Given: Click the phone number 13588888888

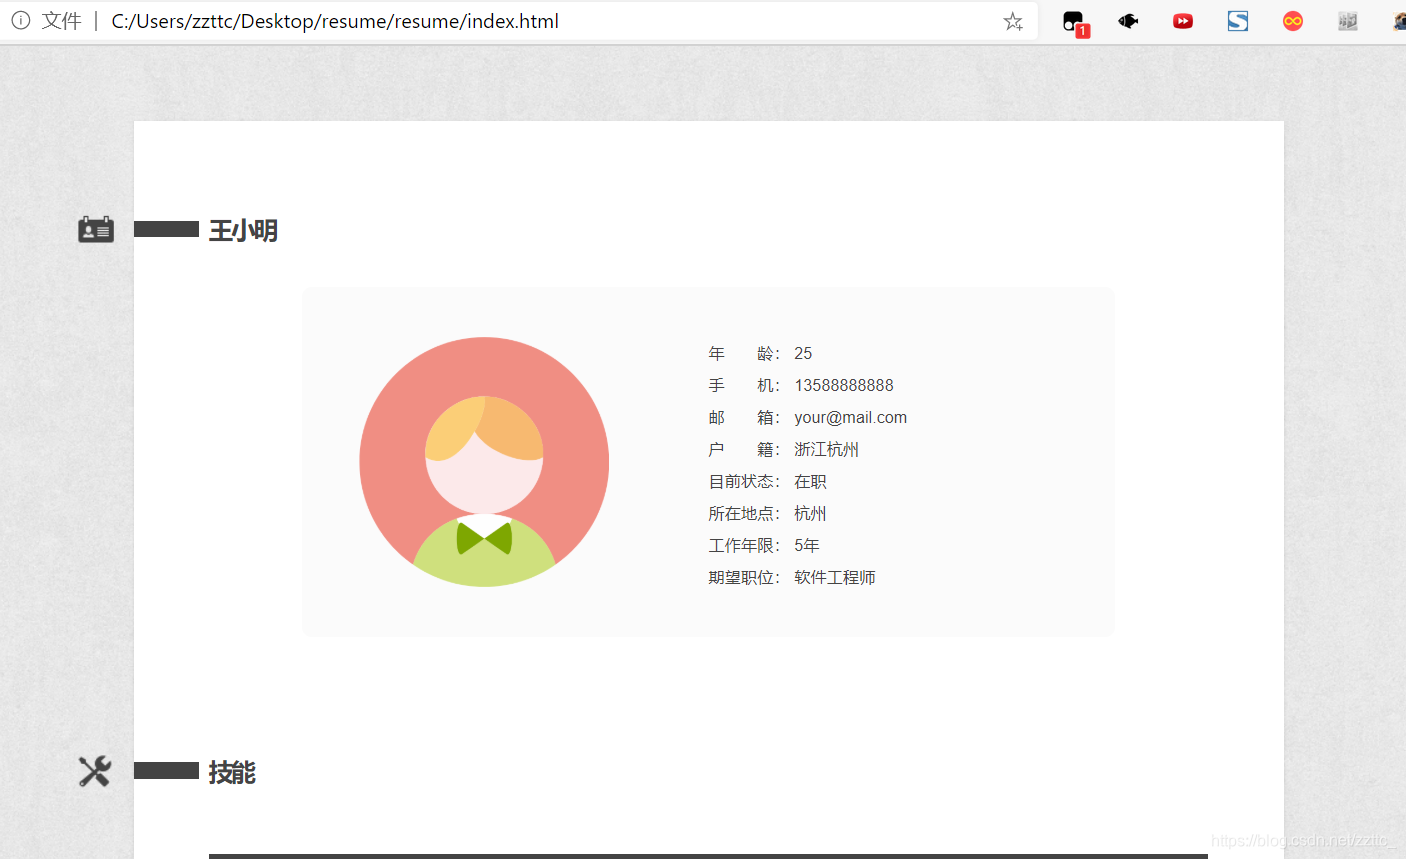Looking at the screenshot, I should (x=843, y=385).
